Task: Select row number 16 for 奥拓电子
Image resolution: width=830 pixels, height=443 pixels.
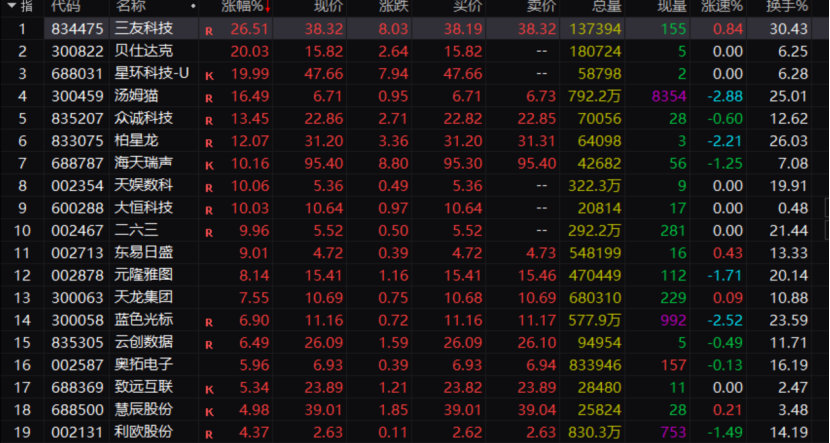Action: click(x=22, y=365)
